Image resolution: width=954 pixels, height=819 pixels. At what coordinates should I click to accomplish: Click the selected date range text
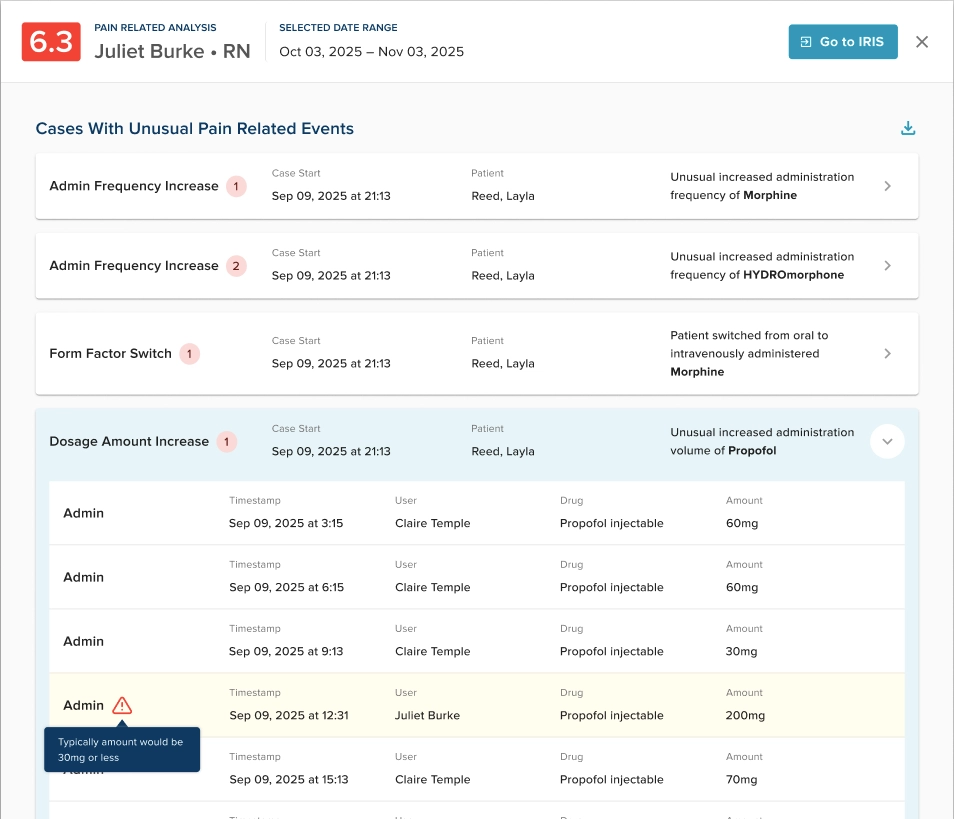(371, 52)
